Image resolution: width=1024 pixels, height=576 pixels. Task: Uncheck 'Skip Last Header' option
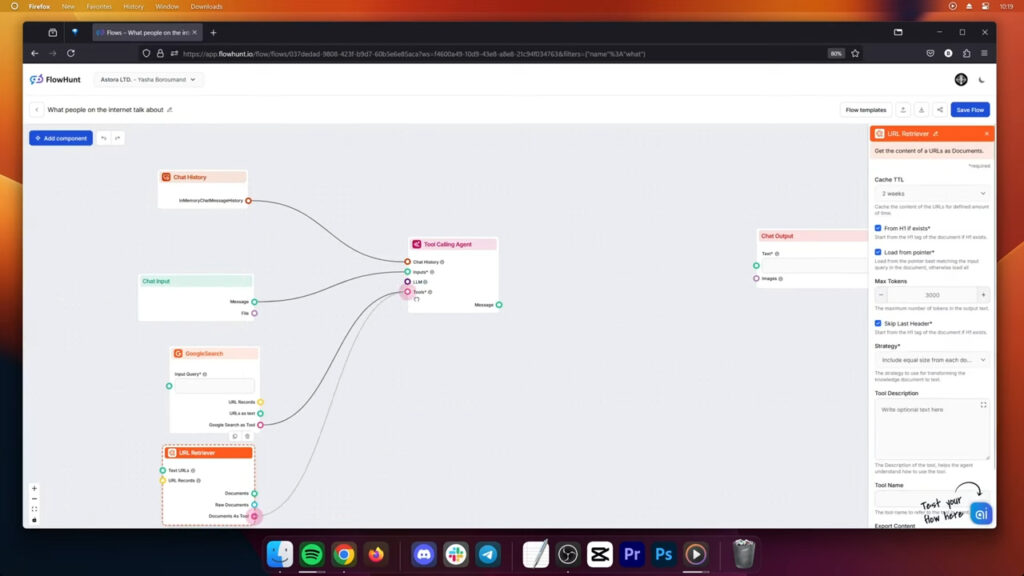877,325
